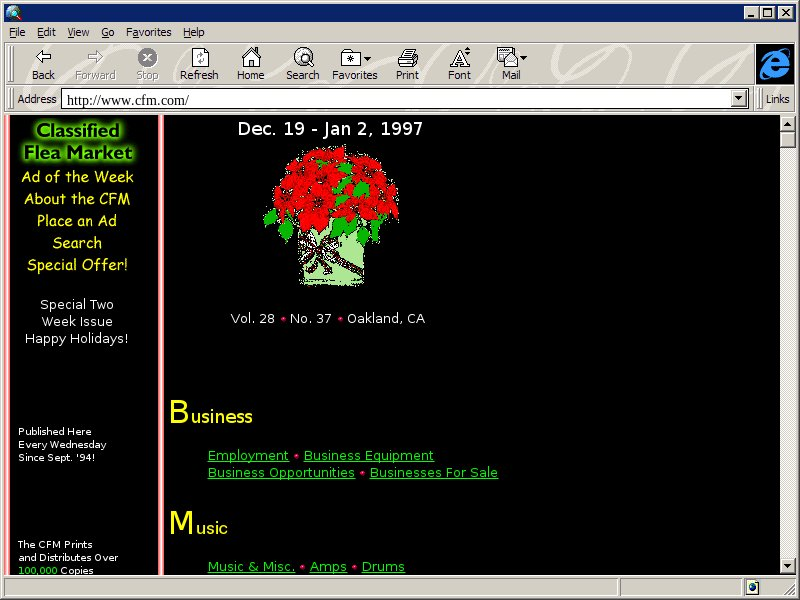Open the Go menu
The width and height of the screenshot is (800, 600).
107,32
